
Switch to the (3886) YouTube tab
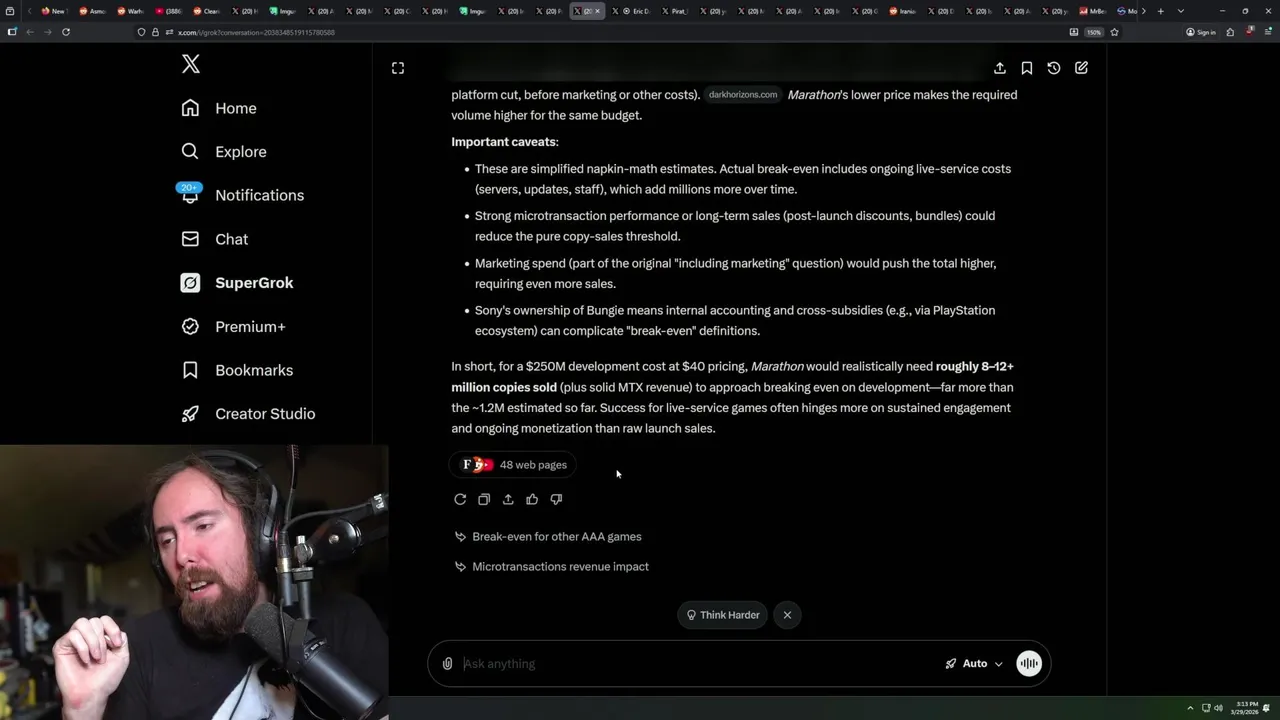pos(168,11)
